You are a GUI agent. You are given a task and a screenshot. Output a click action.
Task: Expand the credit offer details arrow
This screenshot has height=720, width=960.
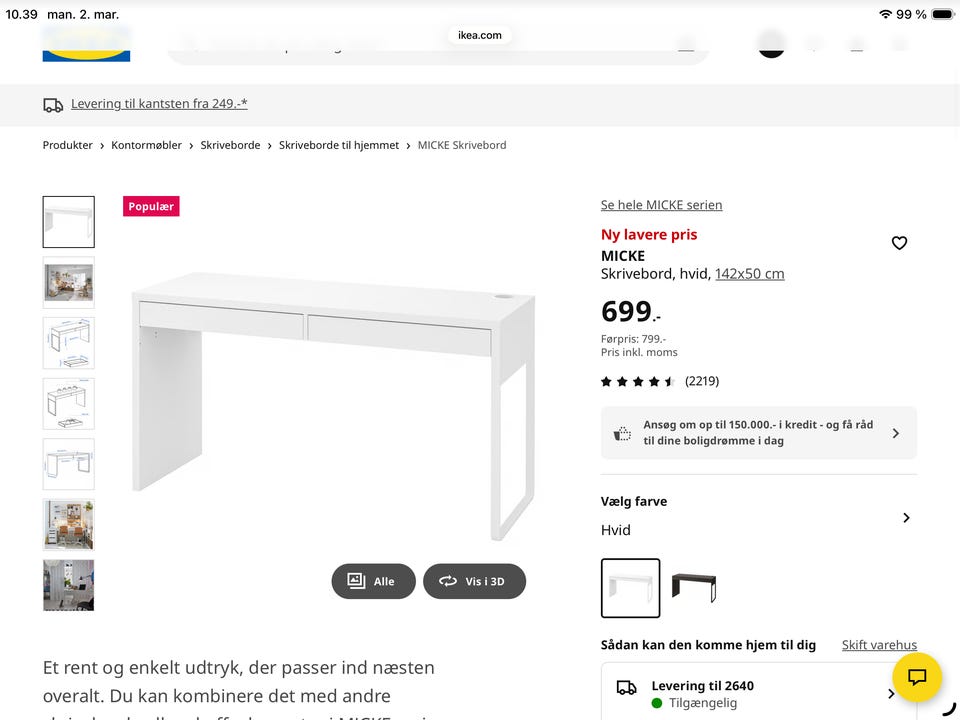pos(897,432)
